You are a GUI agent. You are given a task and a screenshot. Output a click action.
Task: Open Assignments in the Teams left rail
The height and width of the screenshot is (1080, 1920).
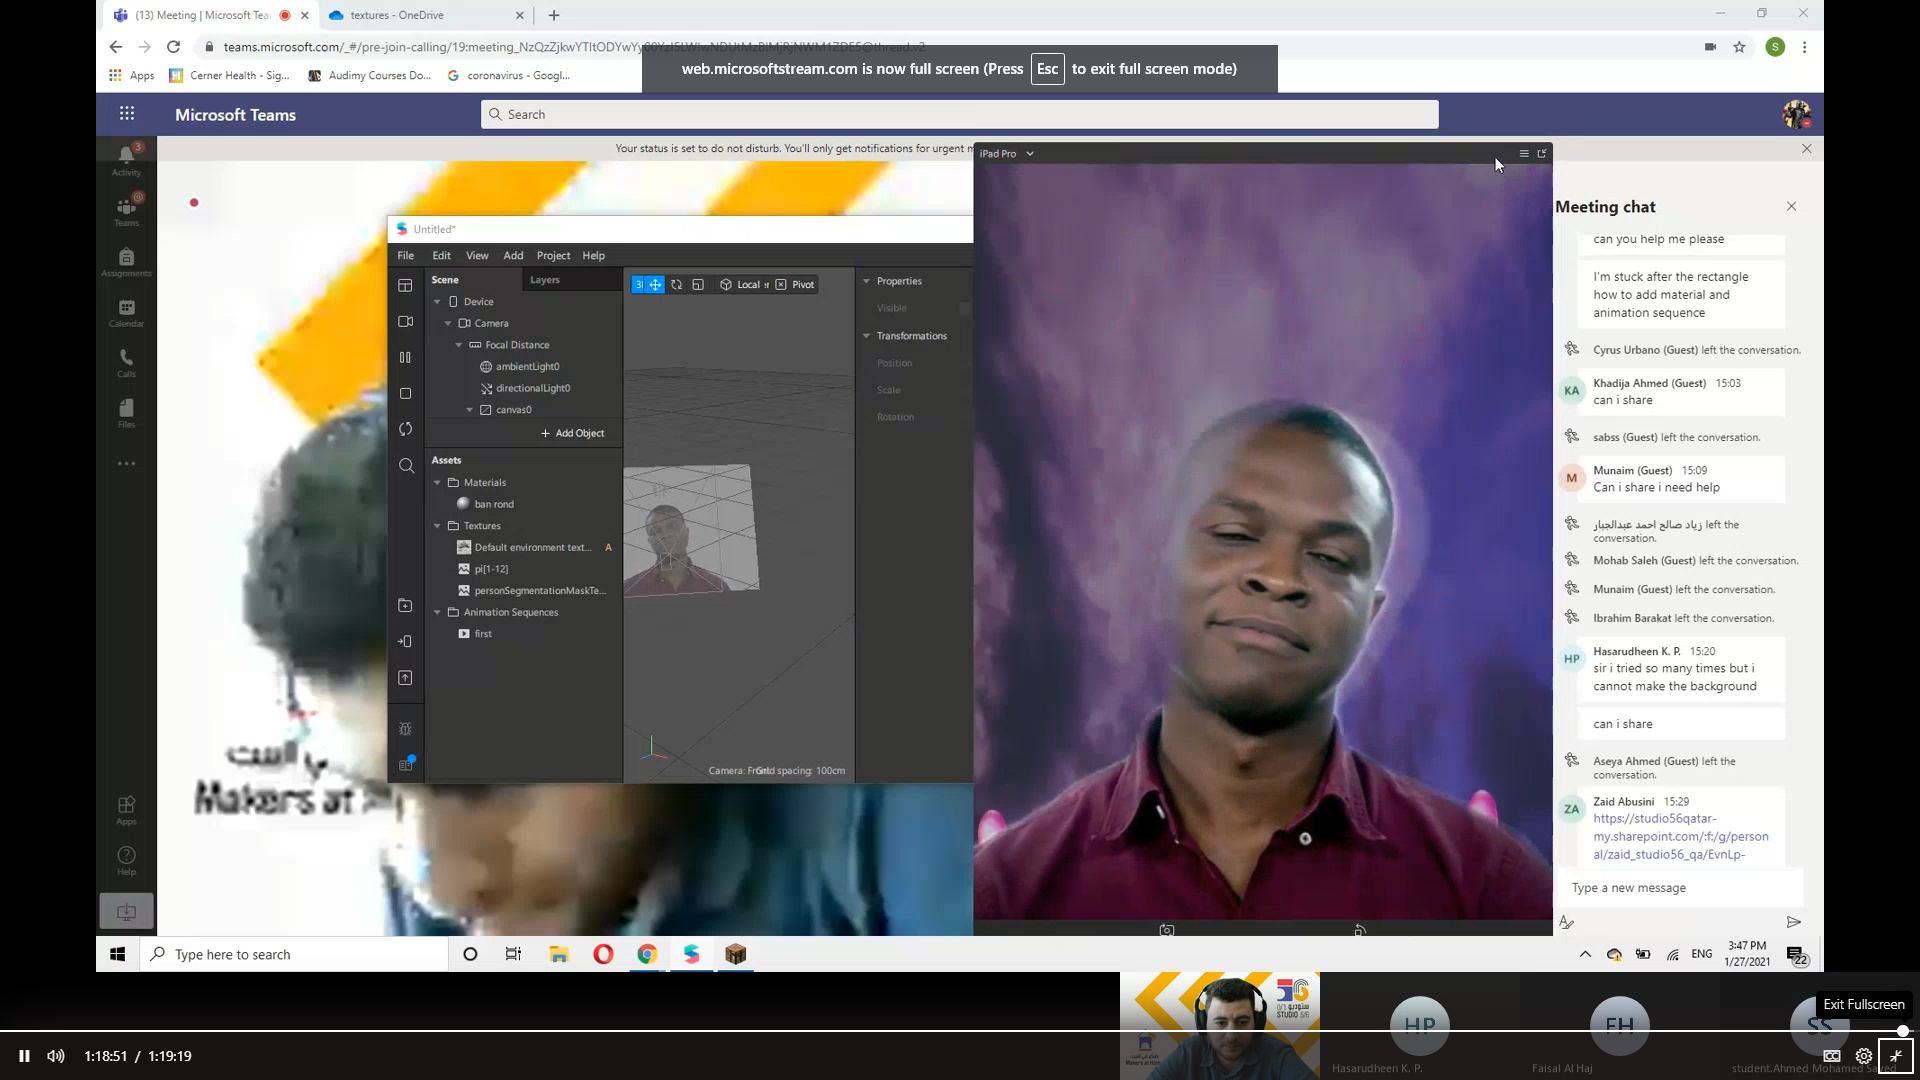[x=126, y=262]
